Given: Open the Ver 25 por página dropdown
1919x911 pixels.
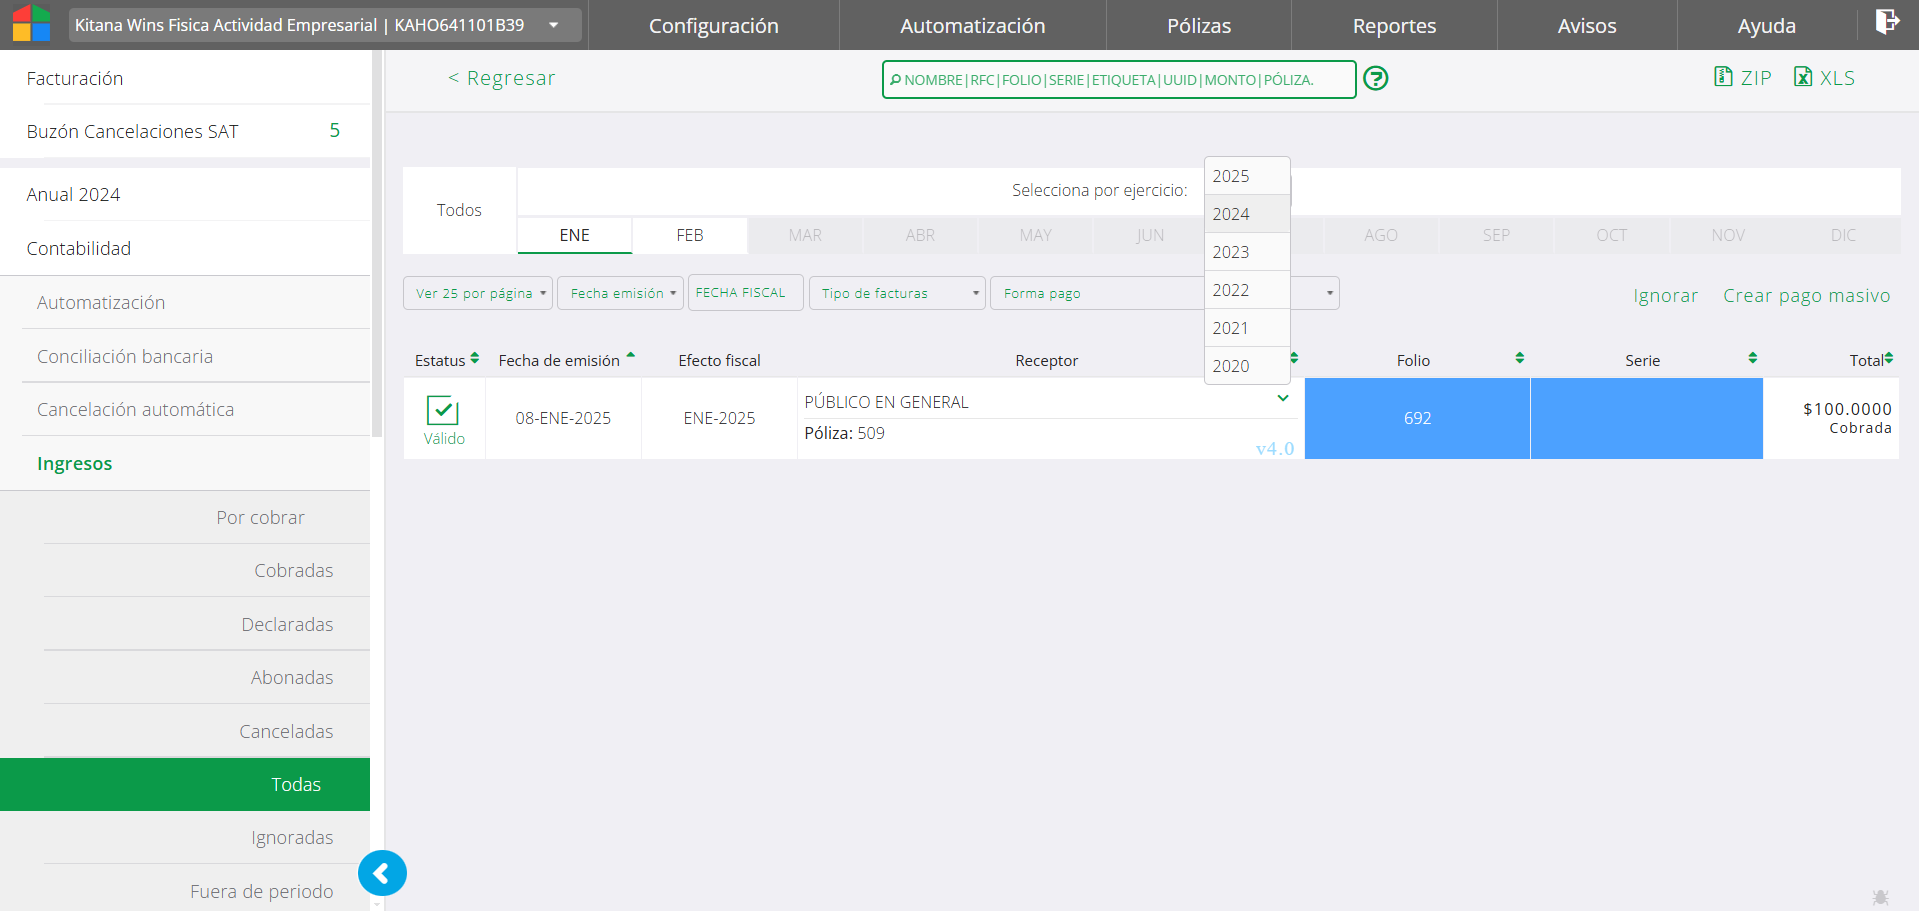Looking at the screenshot, I should 478,293.
